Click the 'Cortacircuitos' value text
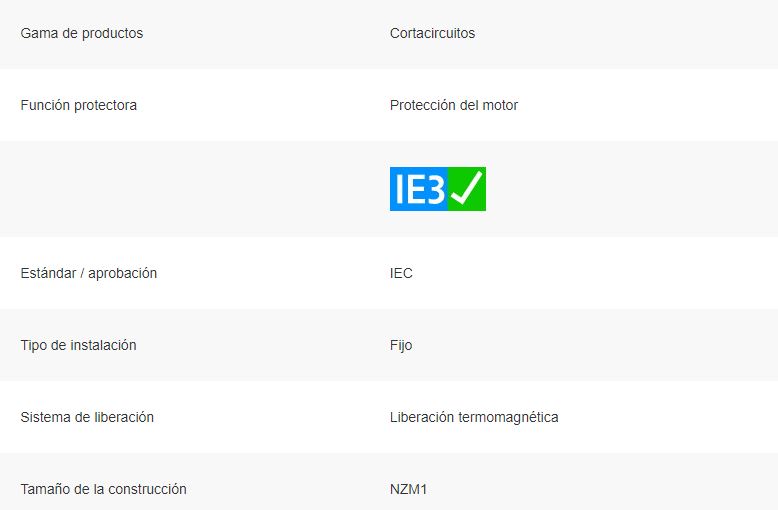 tap(432, 33)
